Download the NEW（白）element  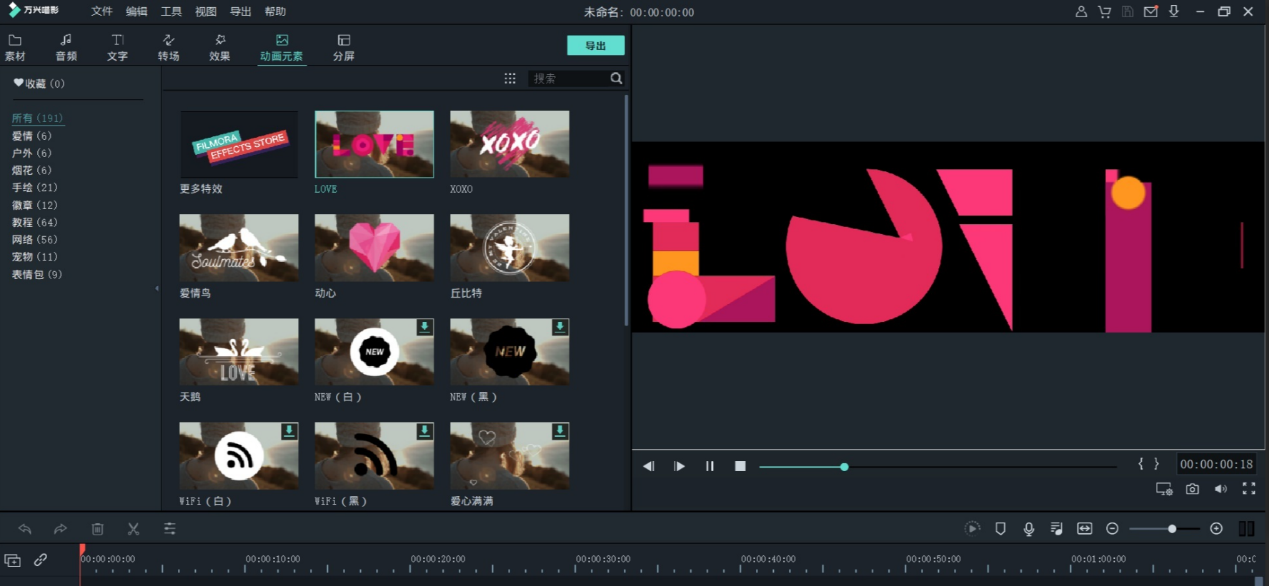tap(425, 327)
